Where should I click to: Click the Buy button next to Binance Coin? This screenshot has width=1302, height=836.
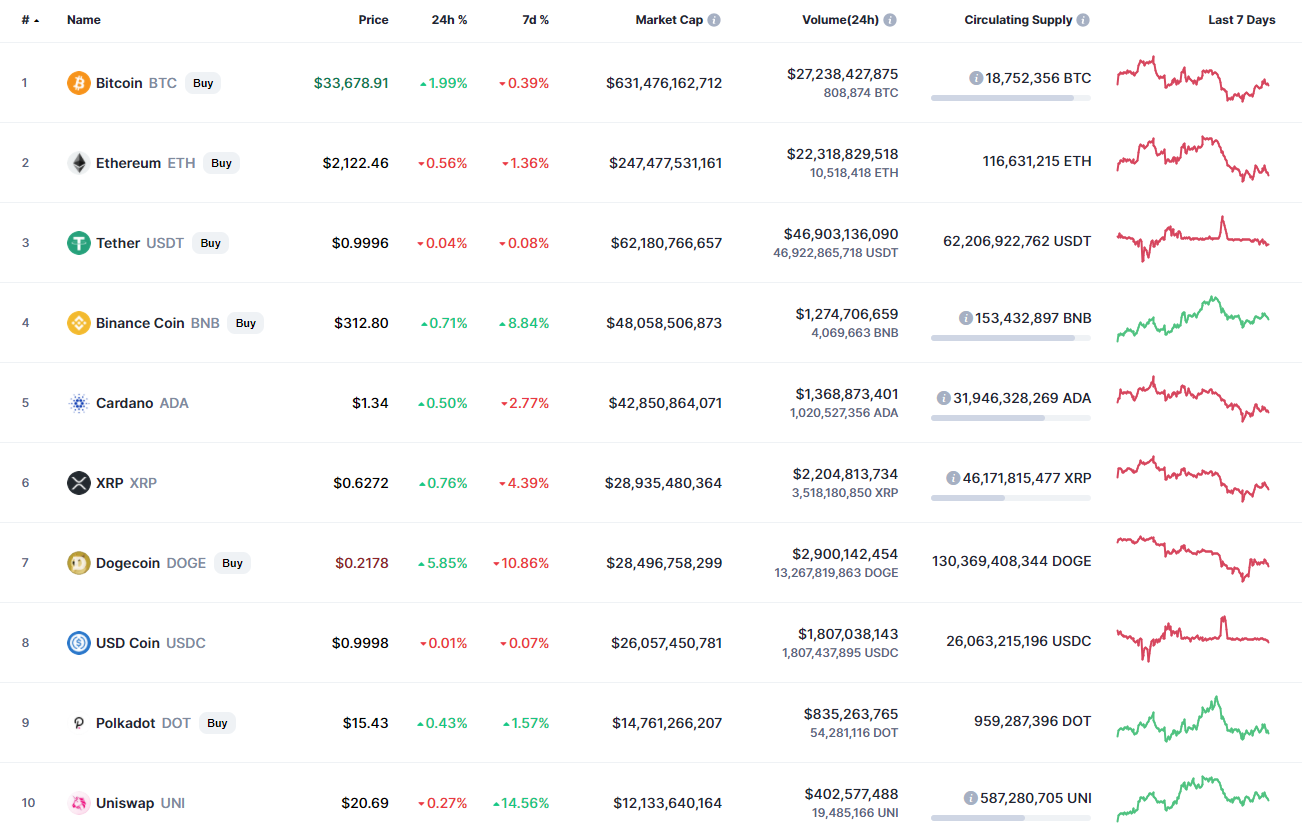tap(246, 323)
